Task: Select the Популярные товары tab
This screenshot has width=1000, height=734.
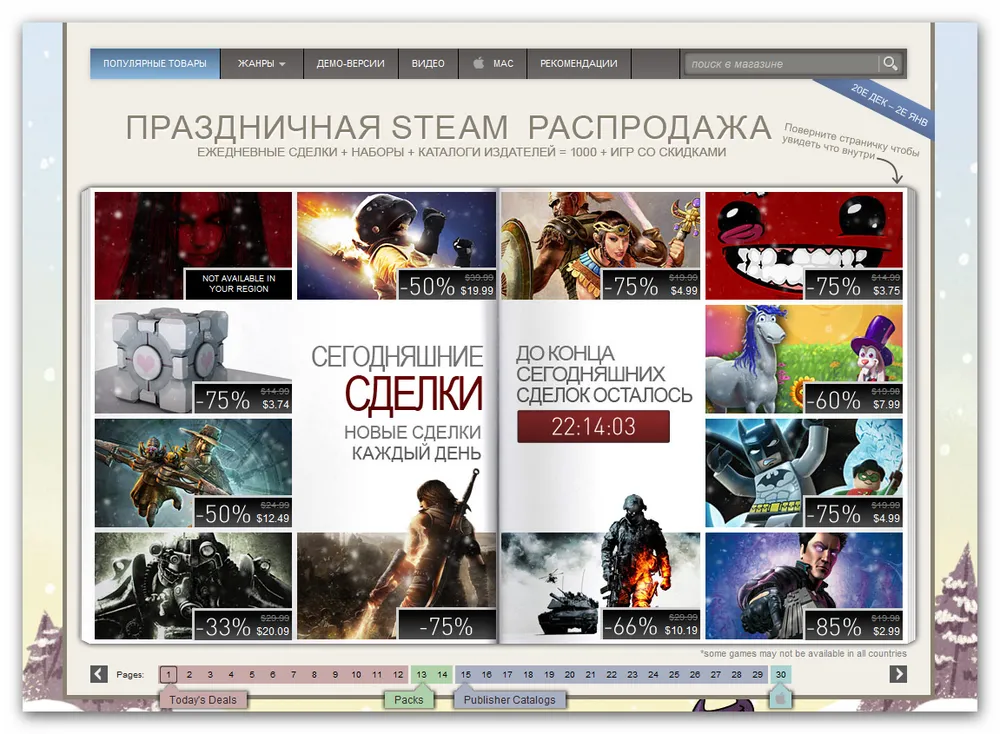Action: (x=154, y=64)
